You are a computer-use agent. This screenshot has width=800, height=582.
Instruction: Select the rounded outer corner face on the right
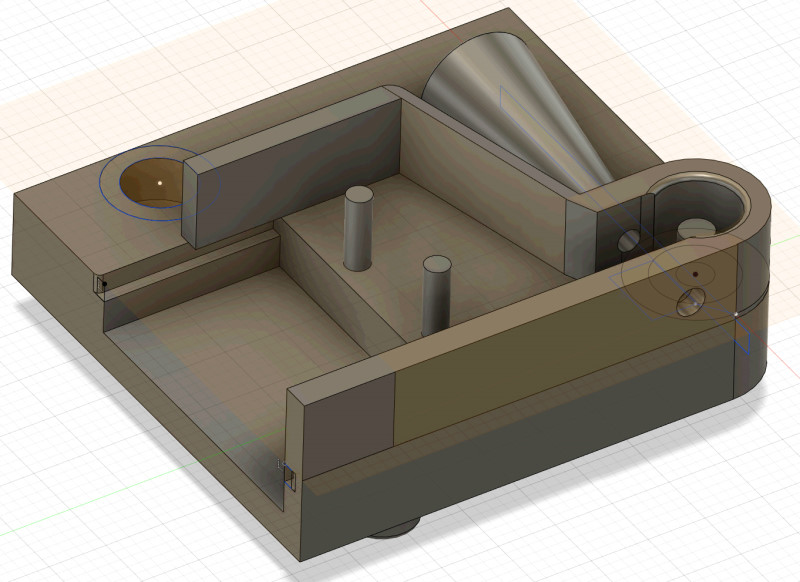click(x=758, y=330)
